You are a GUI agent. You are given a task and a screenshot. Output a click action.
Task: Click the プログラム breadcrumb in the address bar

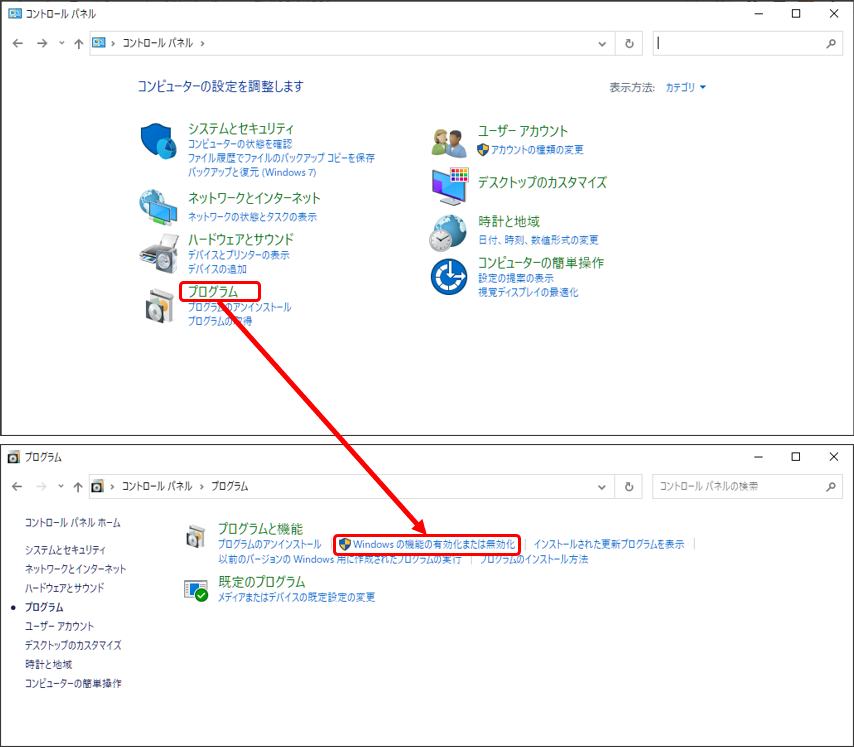[230, 486]
